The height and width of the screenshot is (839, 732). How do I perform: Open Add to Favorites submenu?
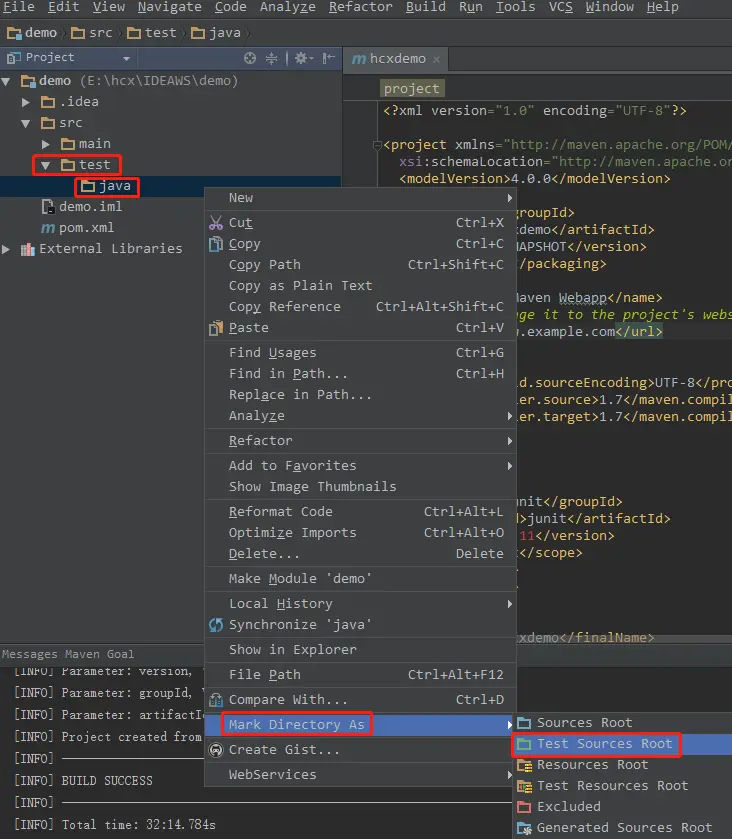(361, 466)
